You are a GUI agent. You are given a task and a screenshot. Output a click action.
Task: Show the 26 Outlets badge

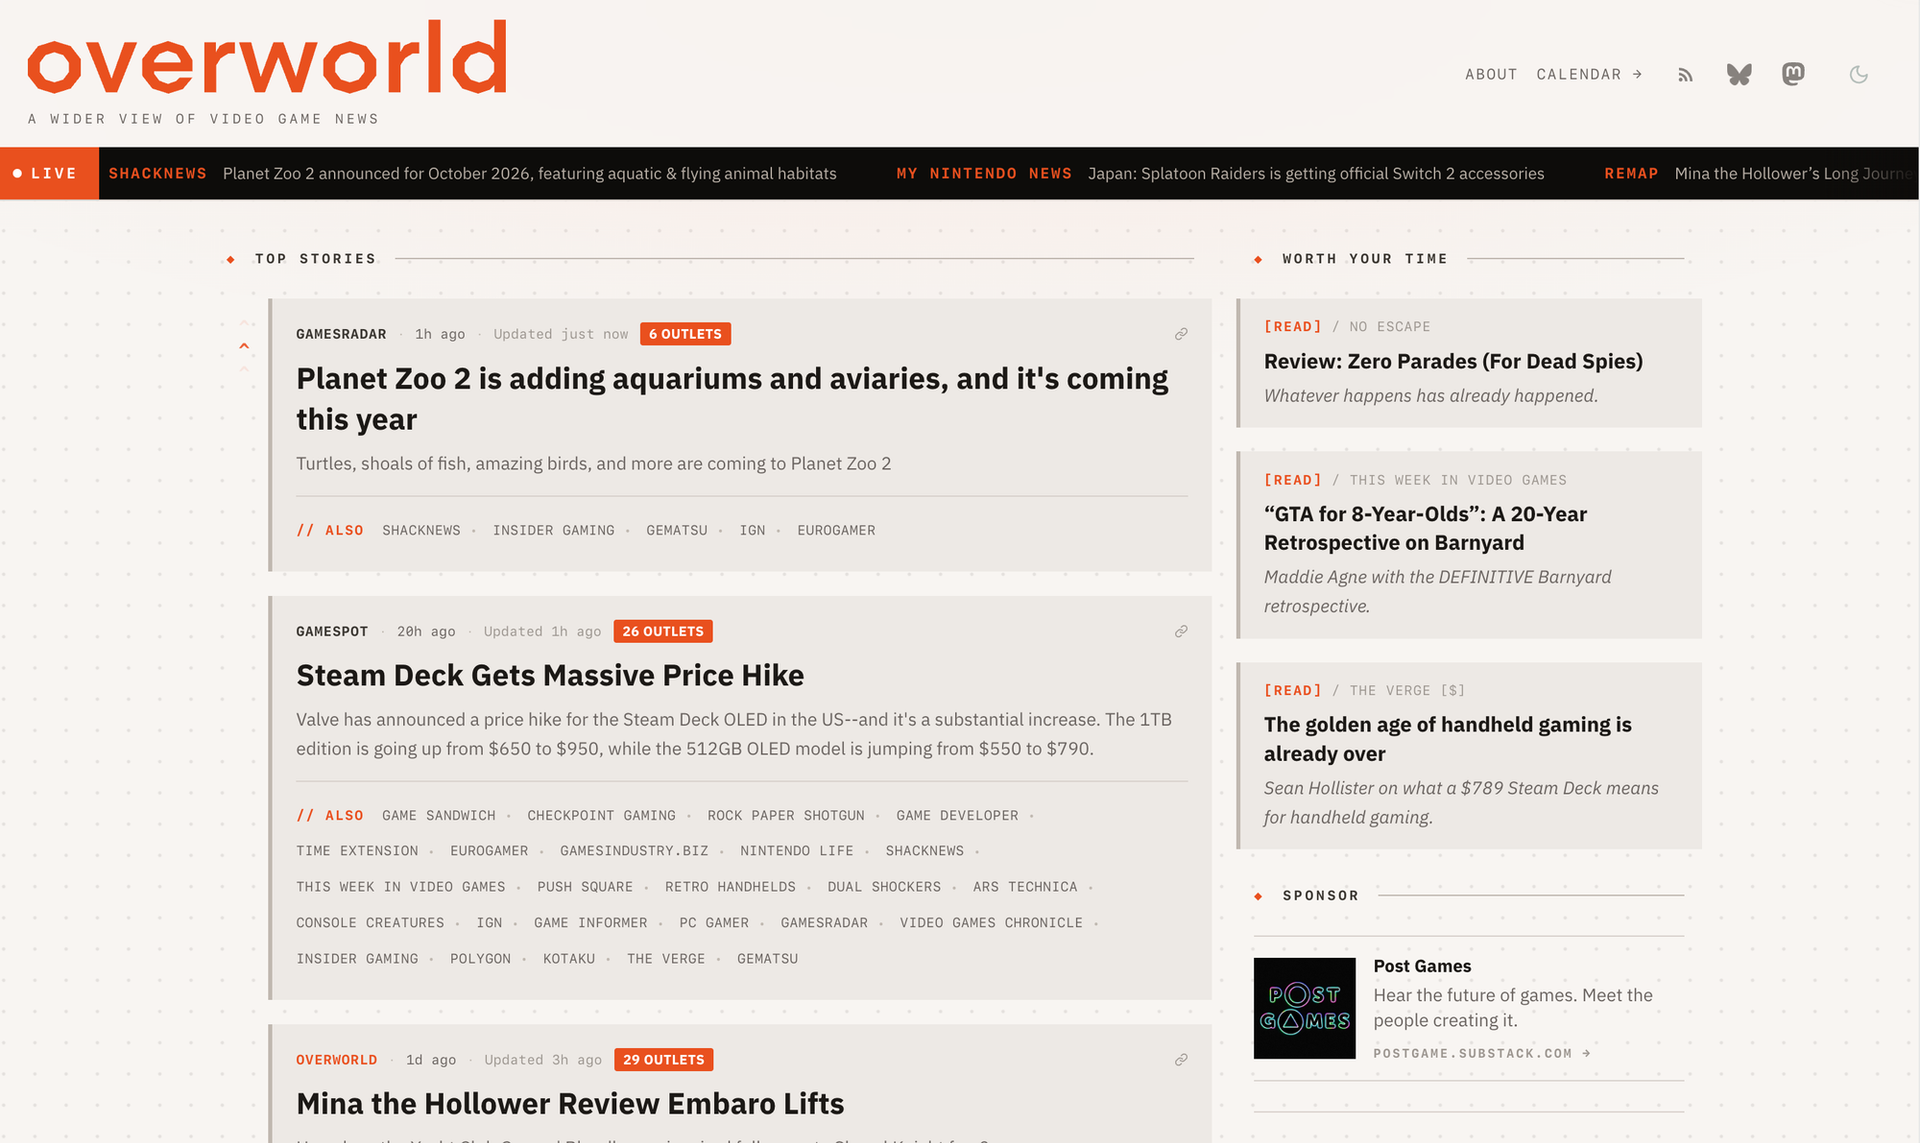pyautogui.click(x=663, y=631)
